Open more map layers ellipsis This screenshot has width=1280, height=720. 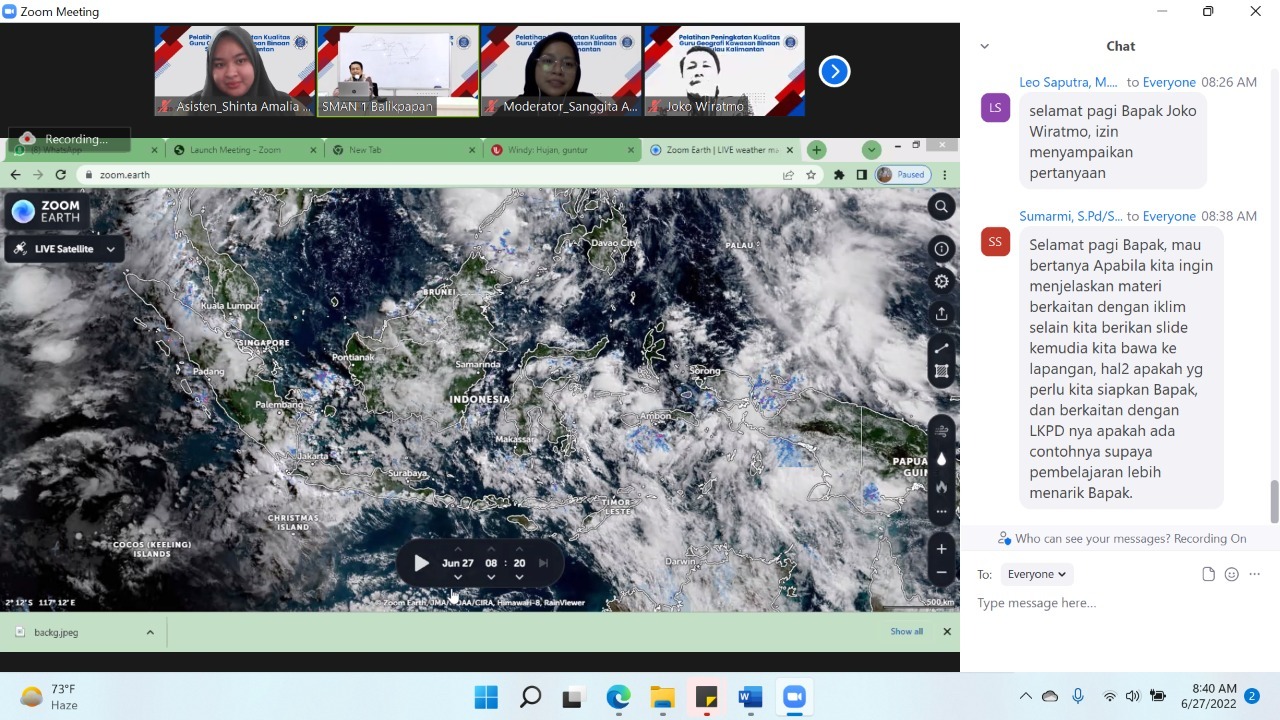click(x=941, y=512)
